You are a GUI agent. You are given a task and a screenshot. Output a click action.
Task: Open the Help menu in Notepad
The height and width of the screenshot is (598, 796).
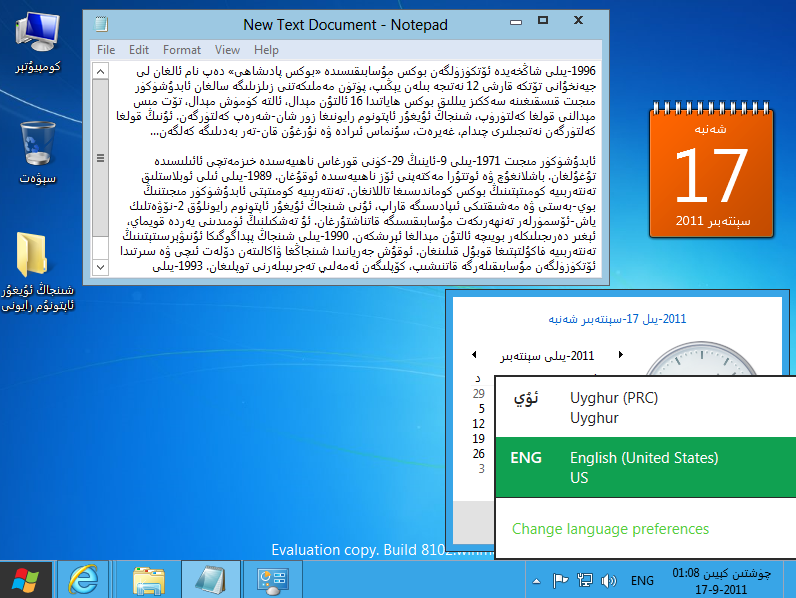tap(266, 50)
